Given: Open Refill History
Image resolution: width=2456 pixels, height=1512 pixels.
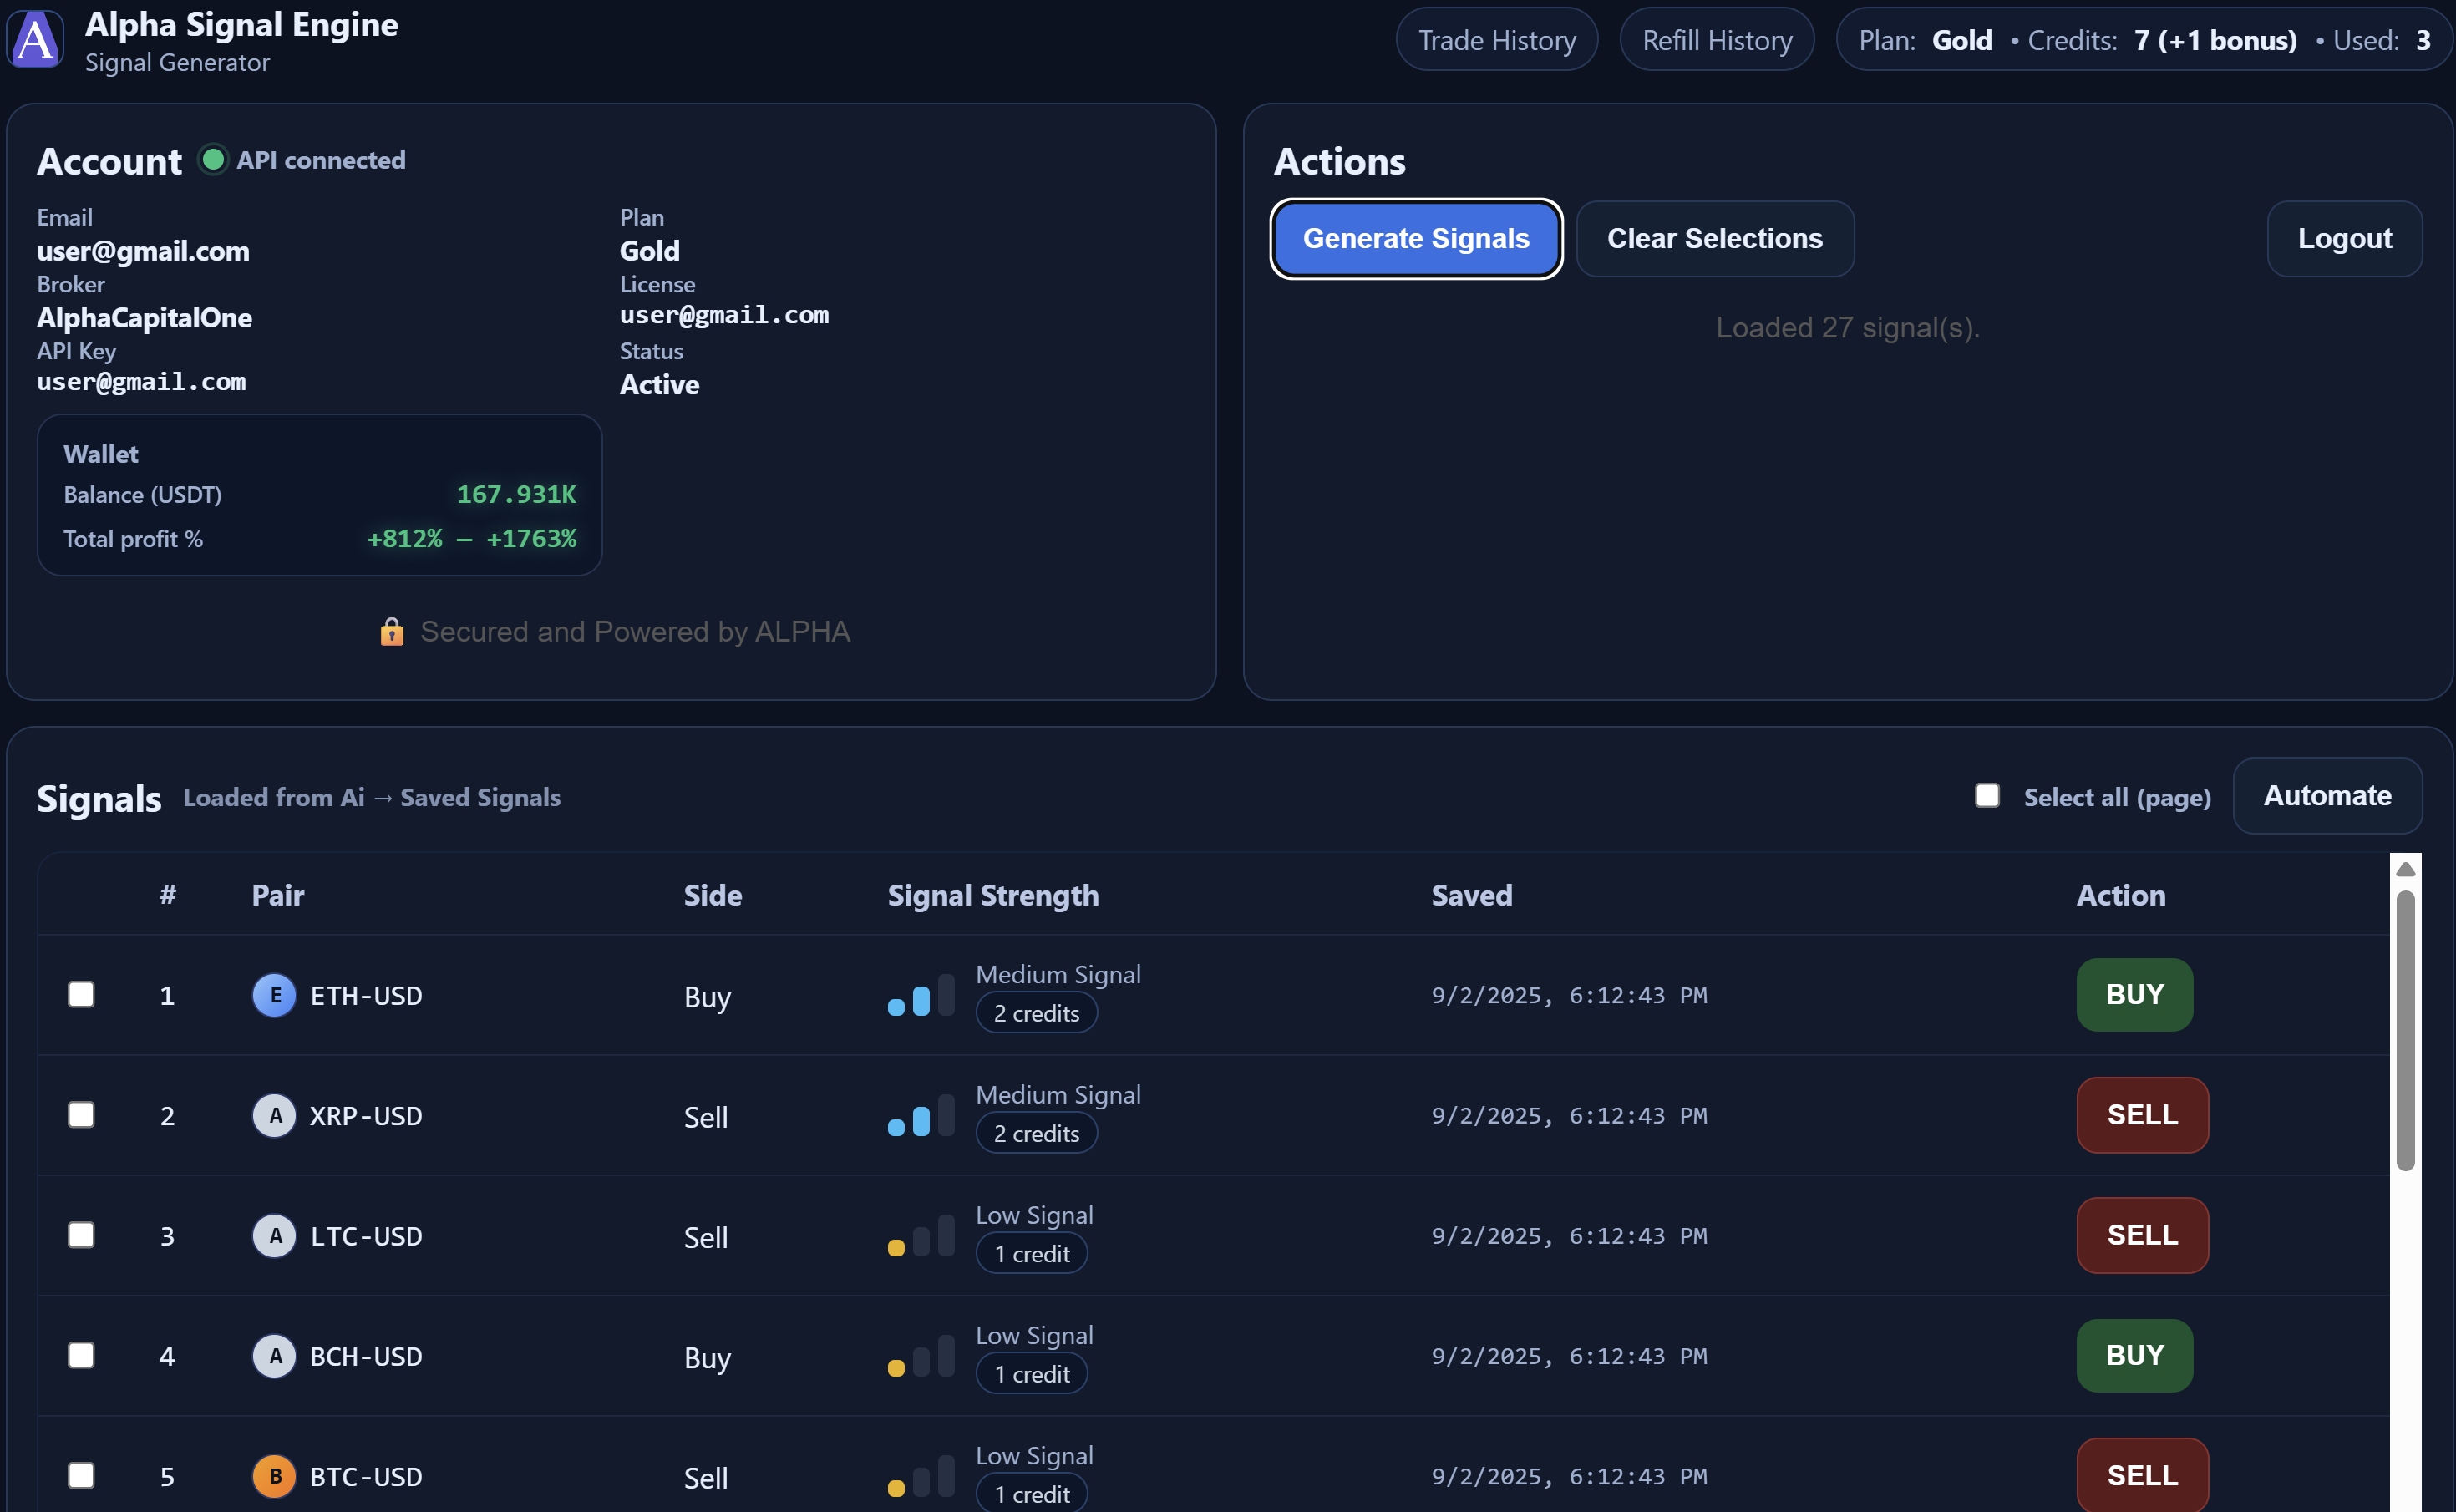Looking at the screenshot, I should [x=1717, y=39].
